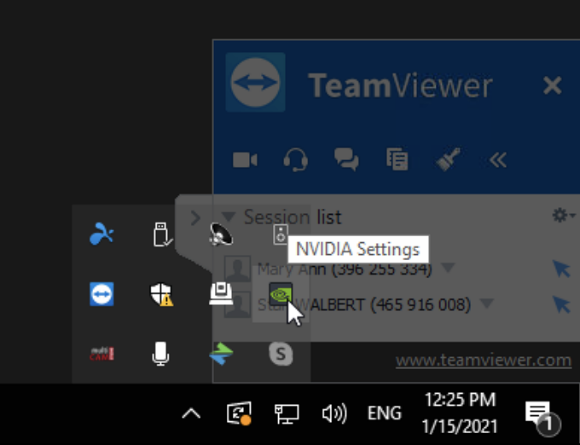
Task: Click the hidden icons chevron in taskbar
Action: pyautogui.click(x=191, y=413)
